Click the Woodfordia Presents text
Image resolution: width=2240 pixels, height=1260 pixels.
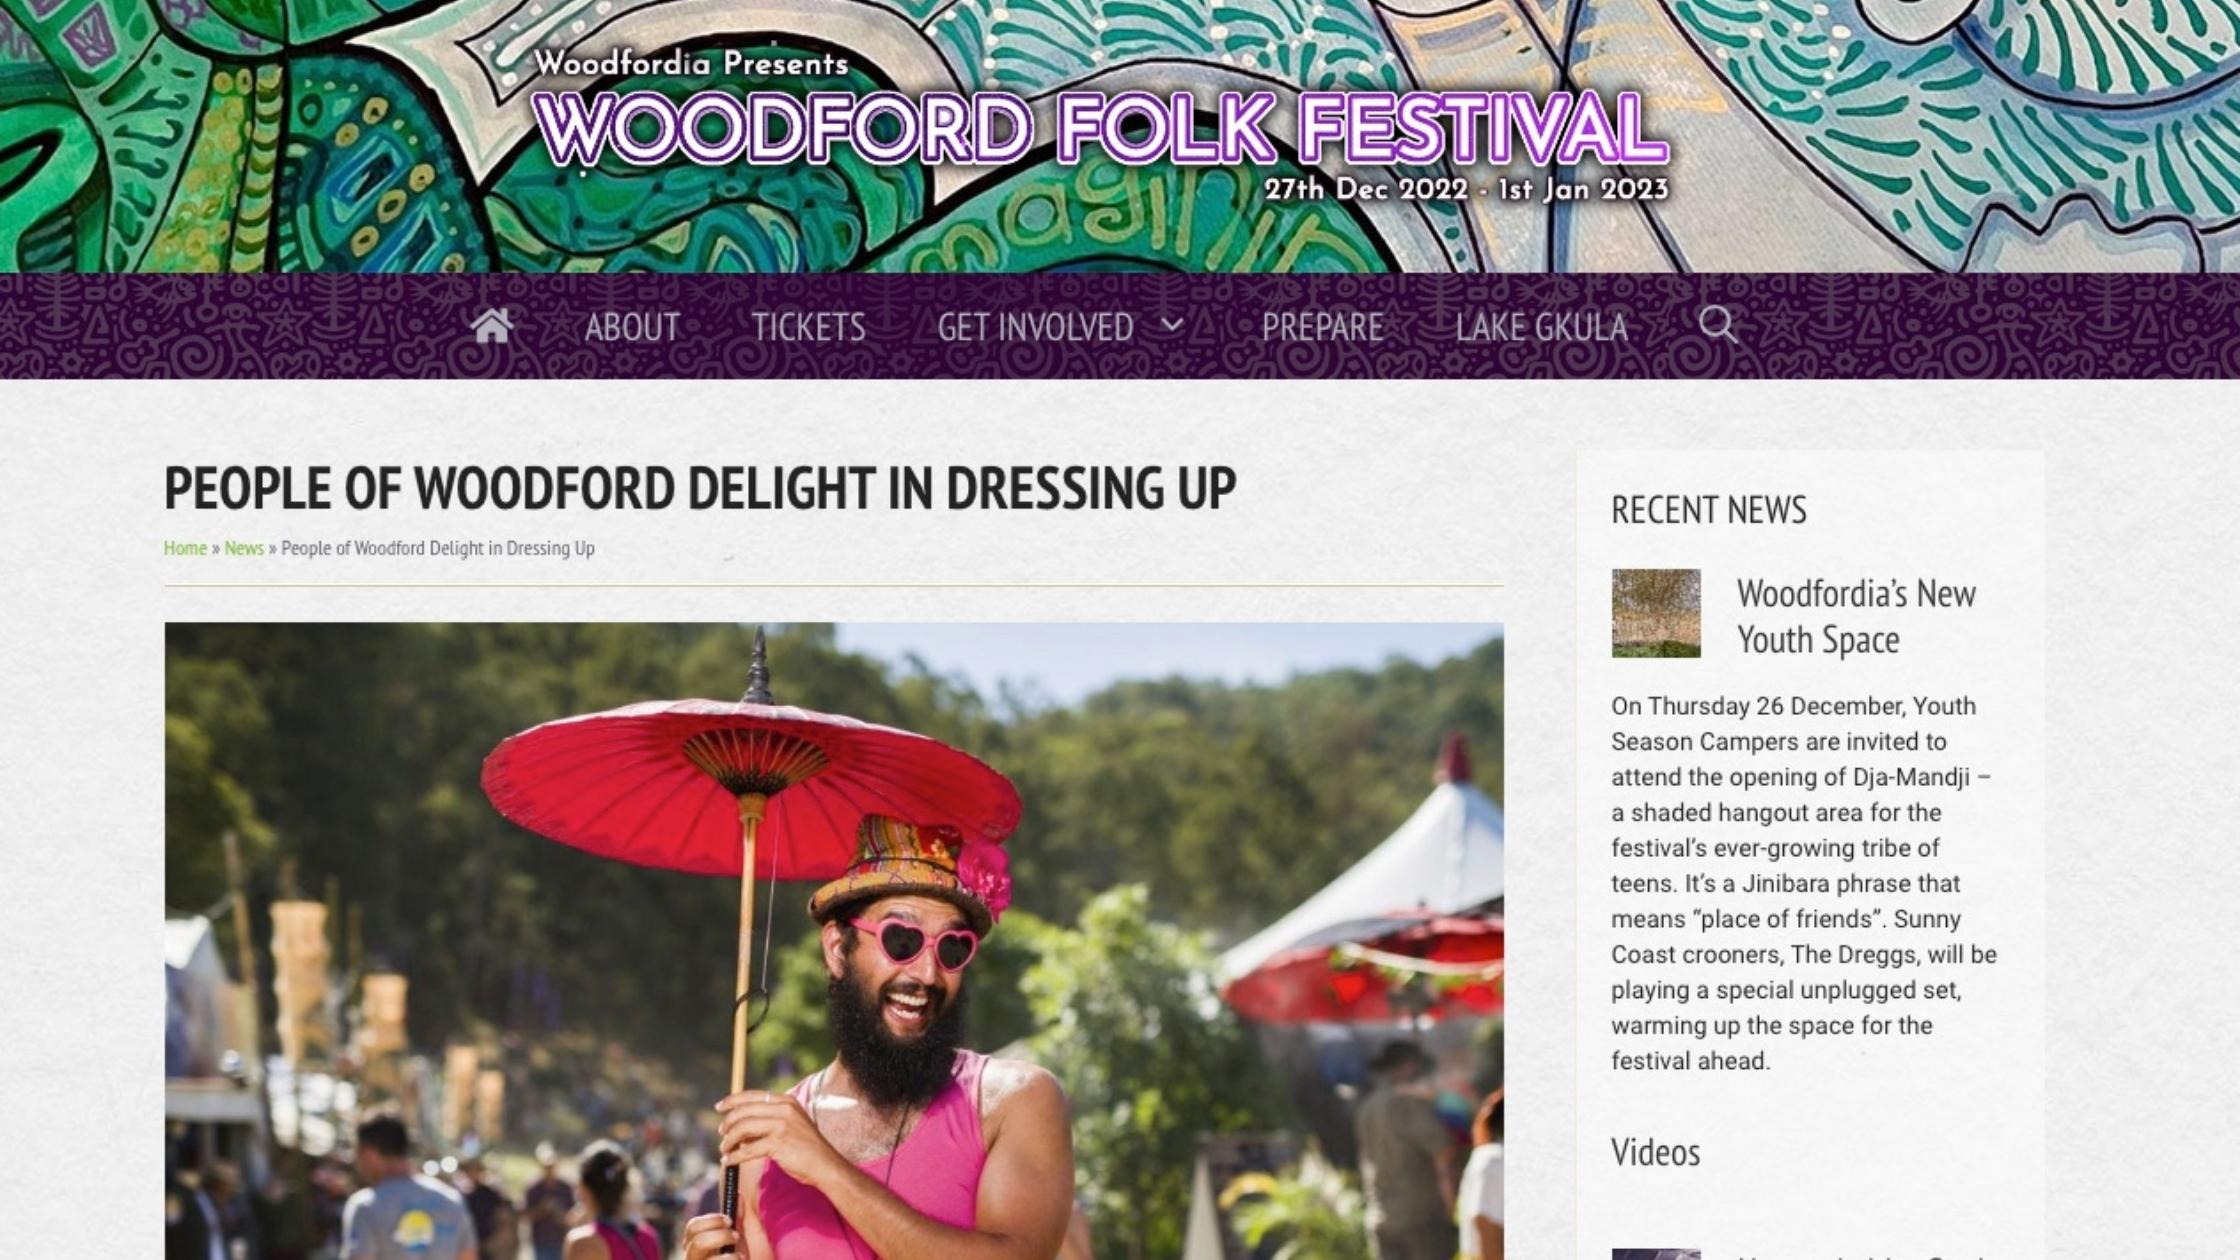[691, 63]
